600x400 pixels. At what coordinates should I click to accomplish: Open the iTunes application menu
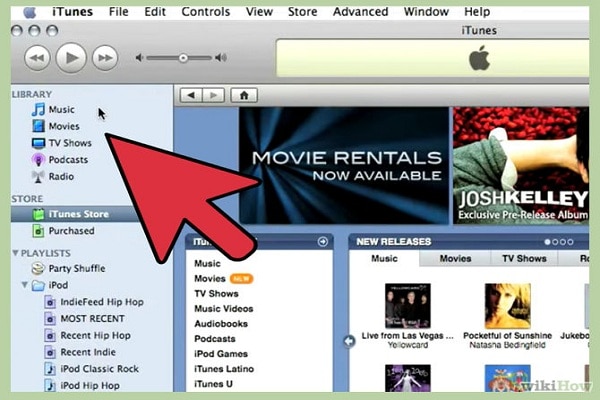click(x=72, y=12)
